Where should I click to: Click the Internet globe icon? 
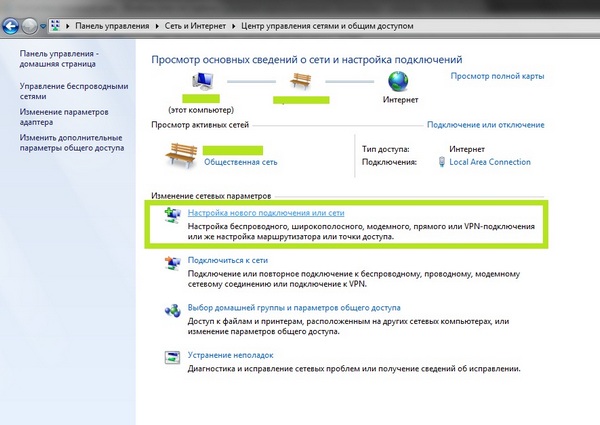tap(398, 81)
